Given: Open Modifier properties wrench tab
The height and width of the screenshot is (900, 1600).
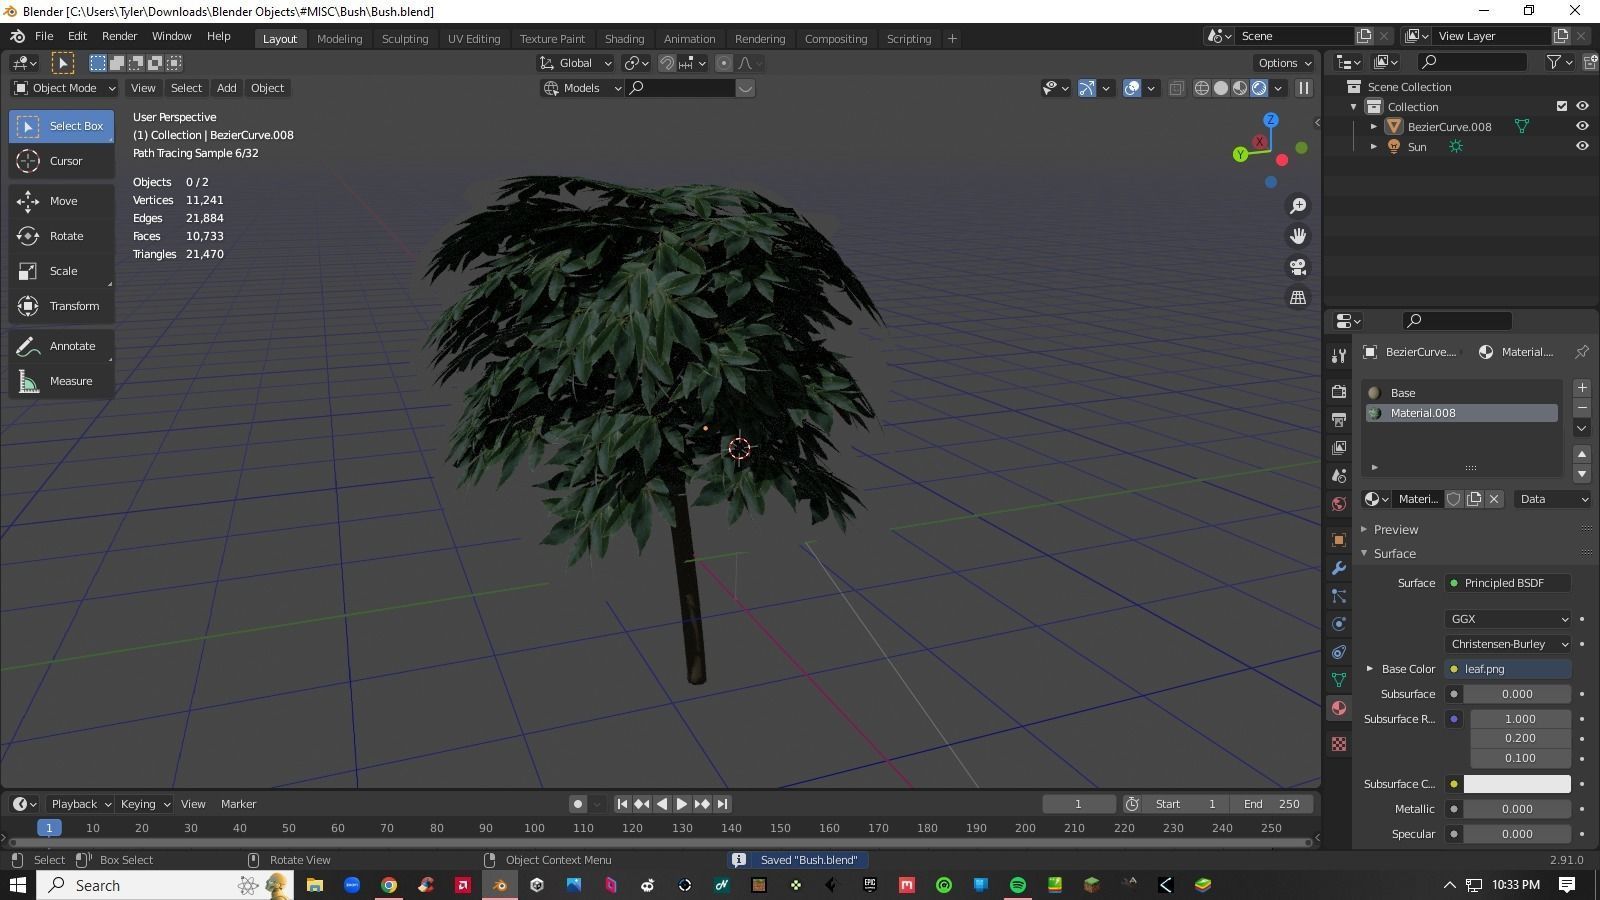Looking at the screenshot, I should [x=1339, y=568].
